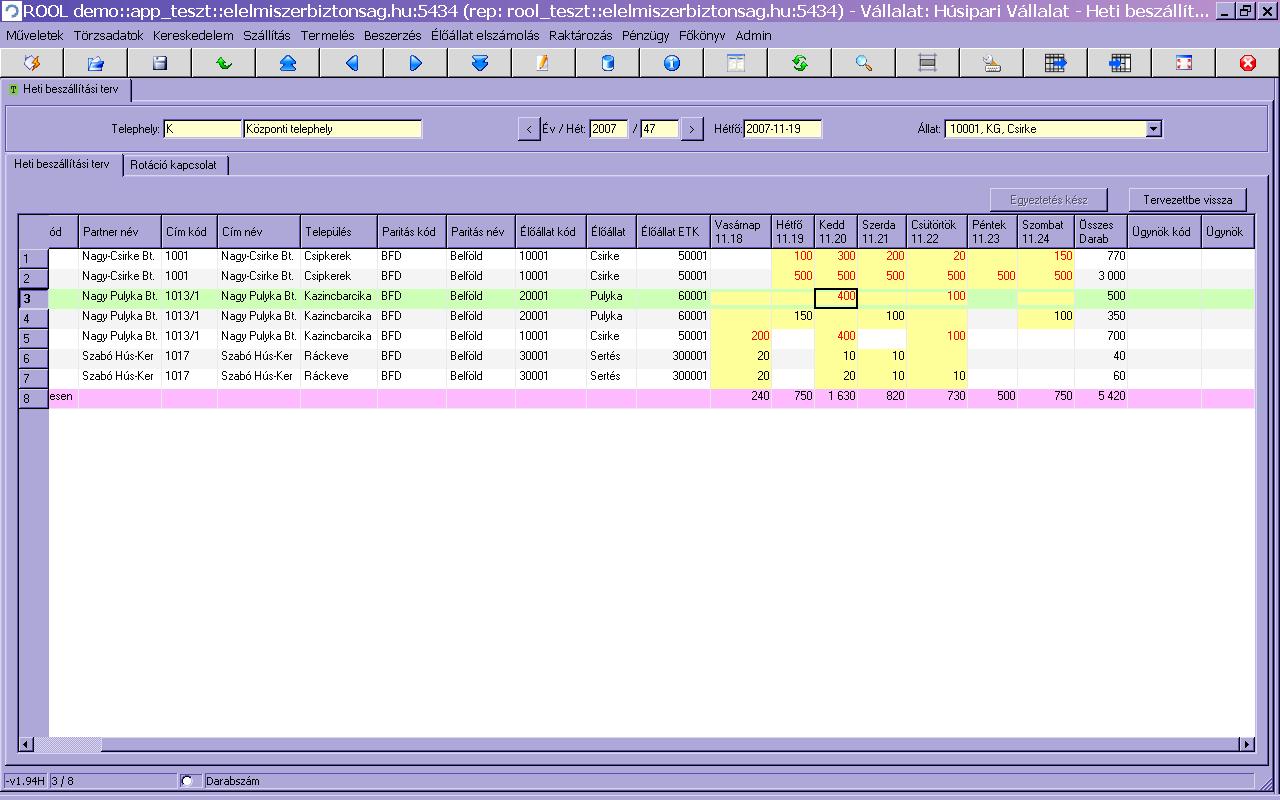Go to previous record with left arrow
Screen dimensions: 1280x800
coord(352,63)
